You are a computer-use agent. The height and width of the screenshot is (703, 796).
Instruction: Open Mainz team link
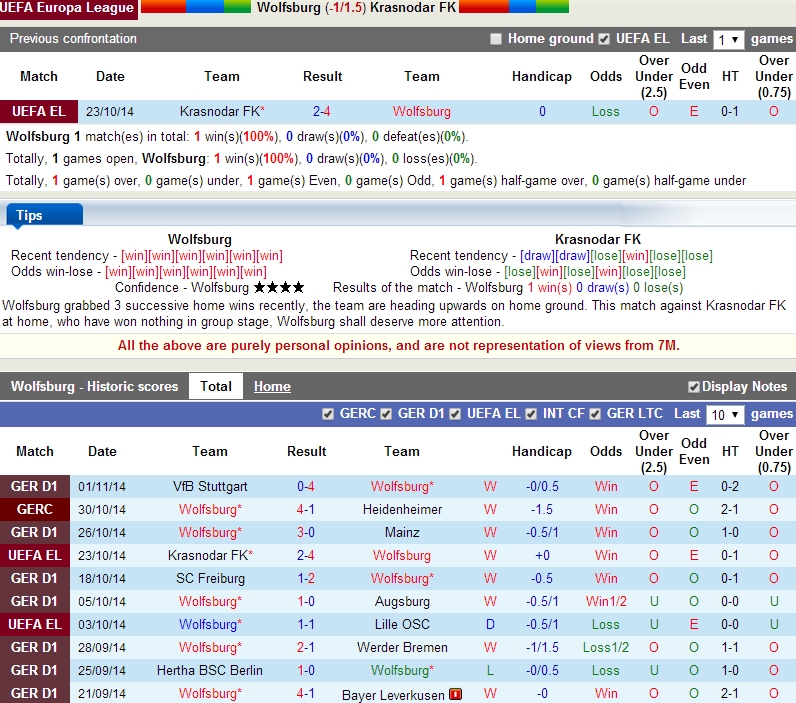click(x=402, y=532)
